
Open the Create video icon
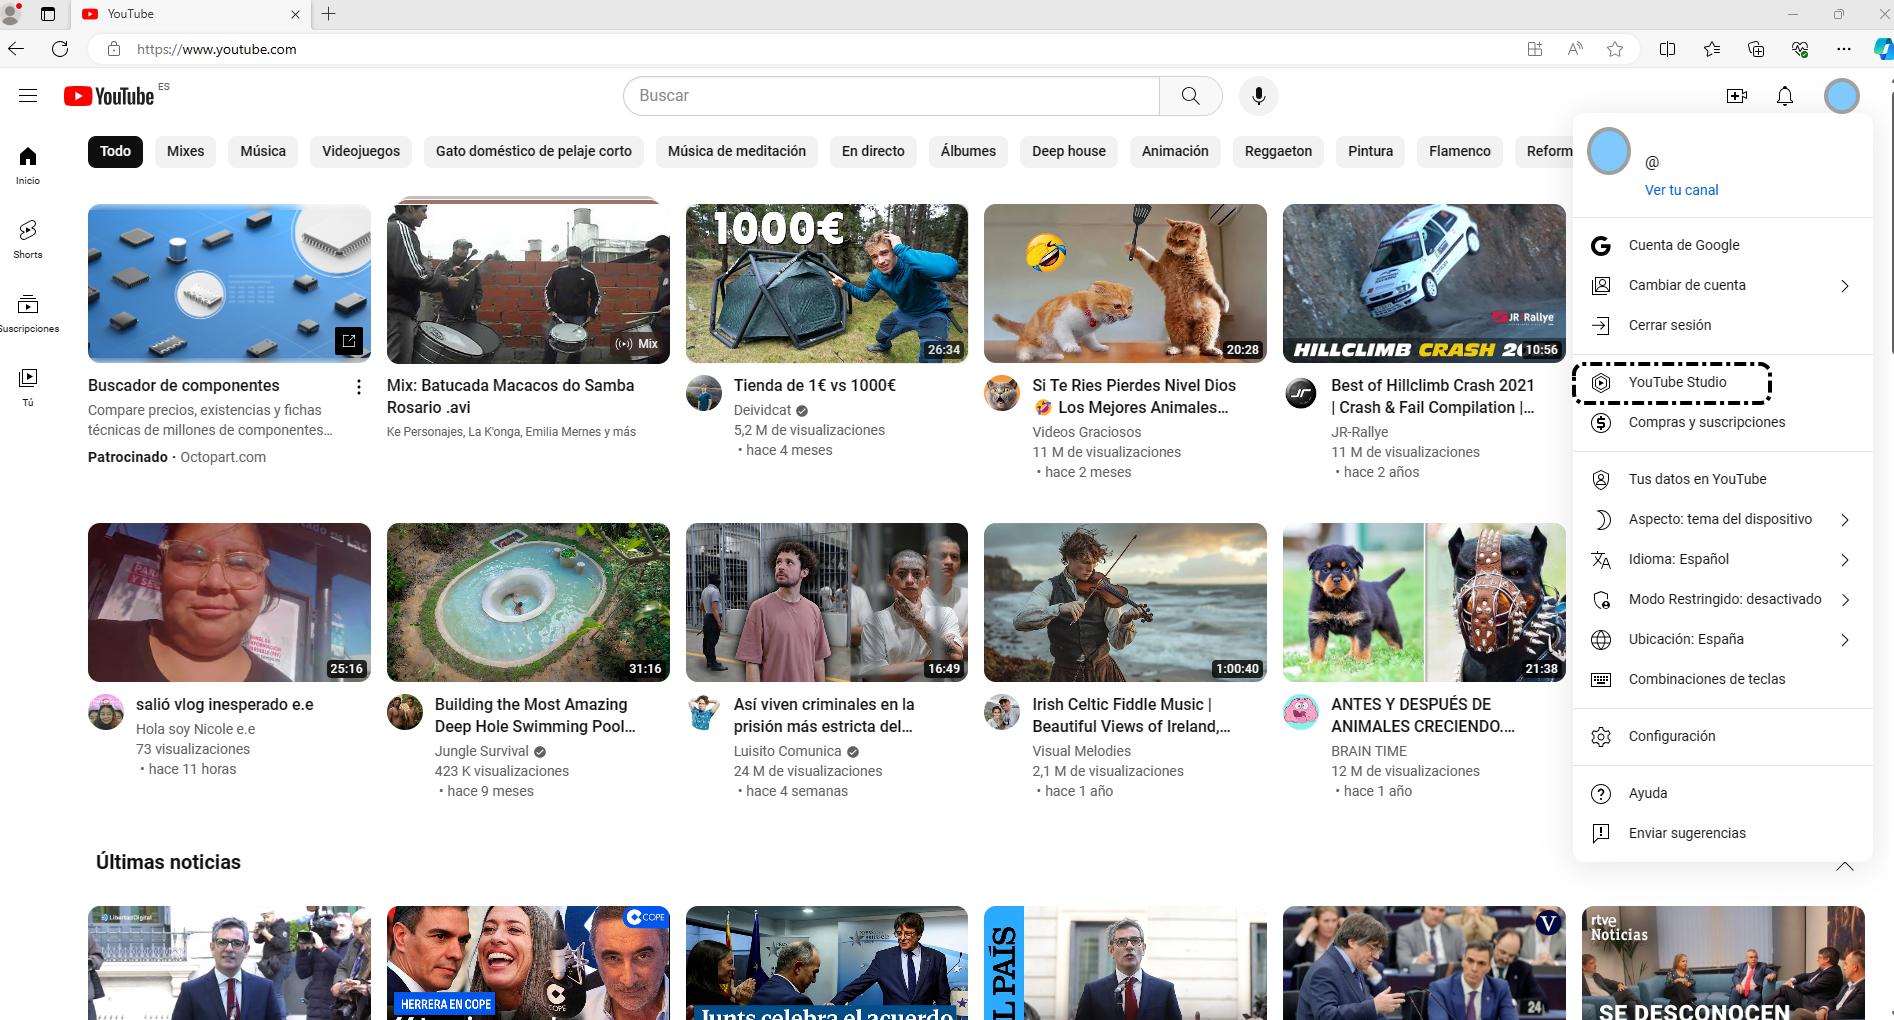(1737, 96)
